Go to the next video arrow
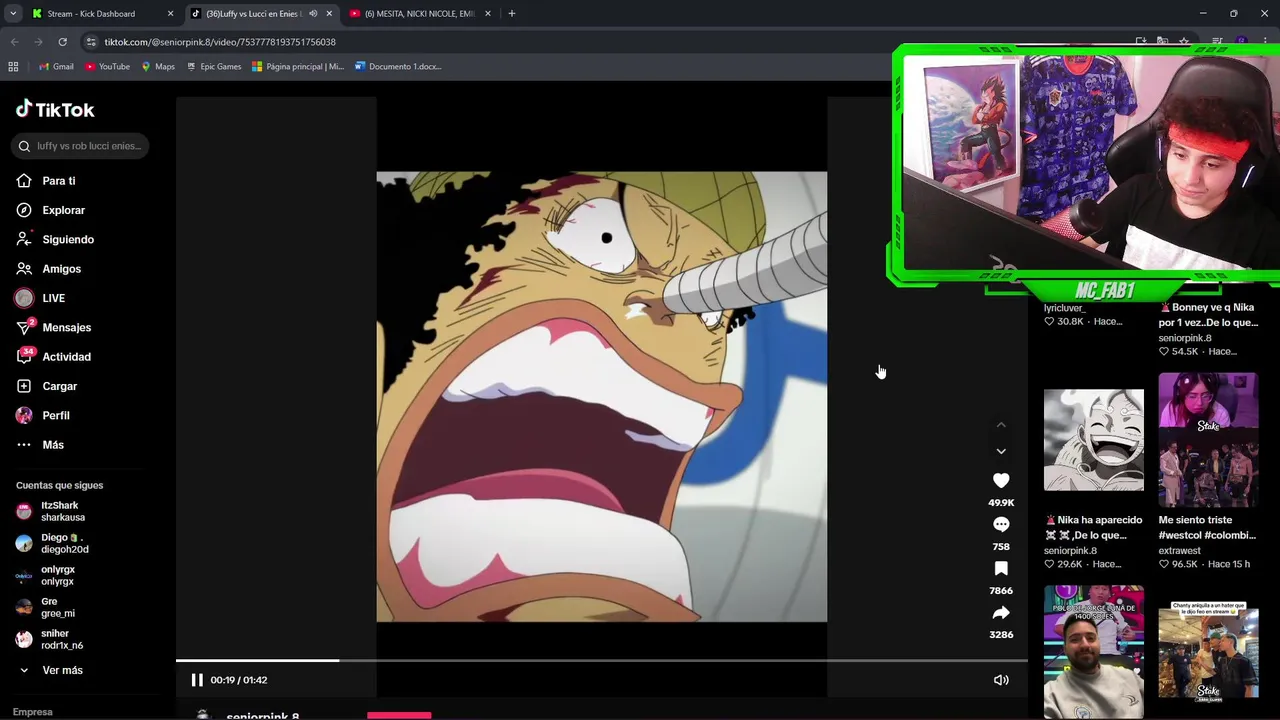The height and width of the screenshot is (720, 1280). pos(1001,451)
